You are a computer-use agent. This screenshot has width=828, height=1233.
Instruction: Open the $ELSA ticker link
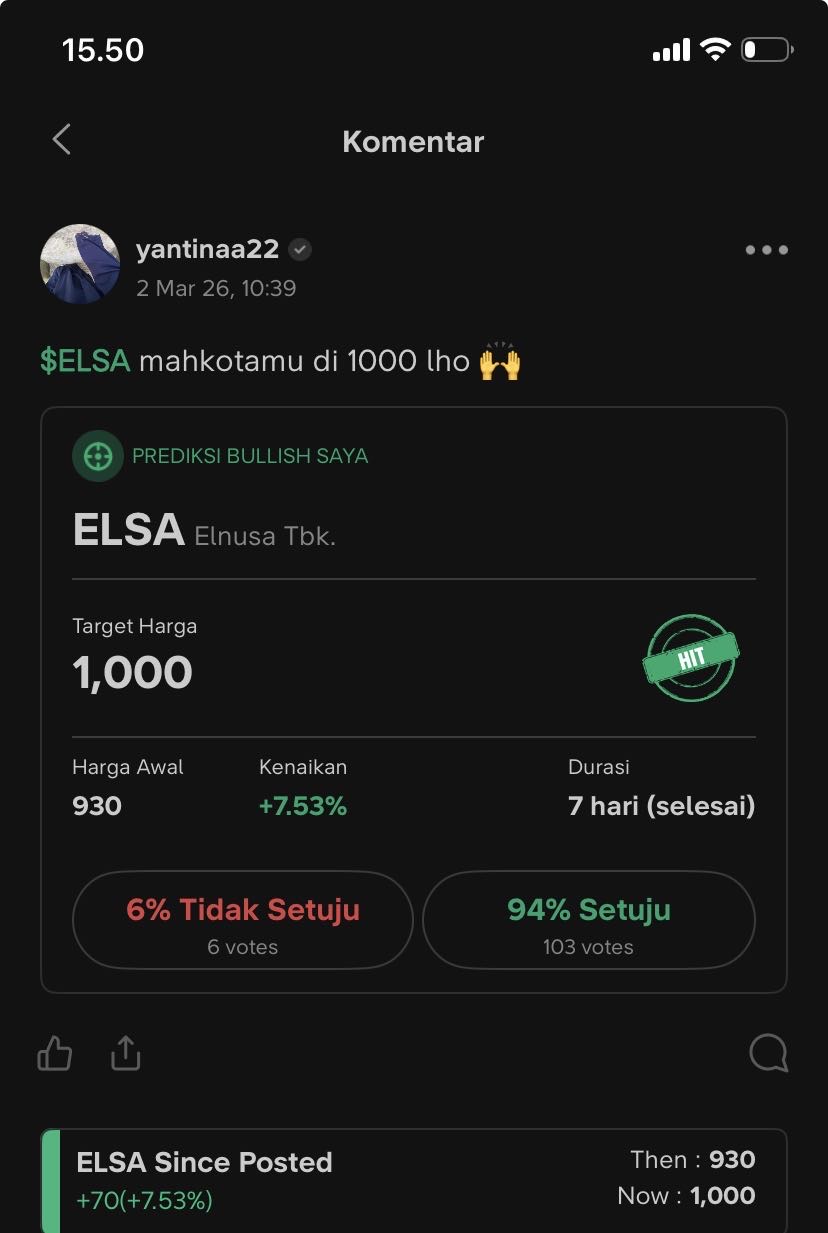(x=85, y=361)
